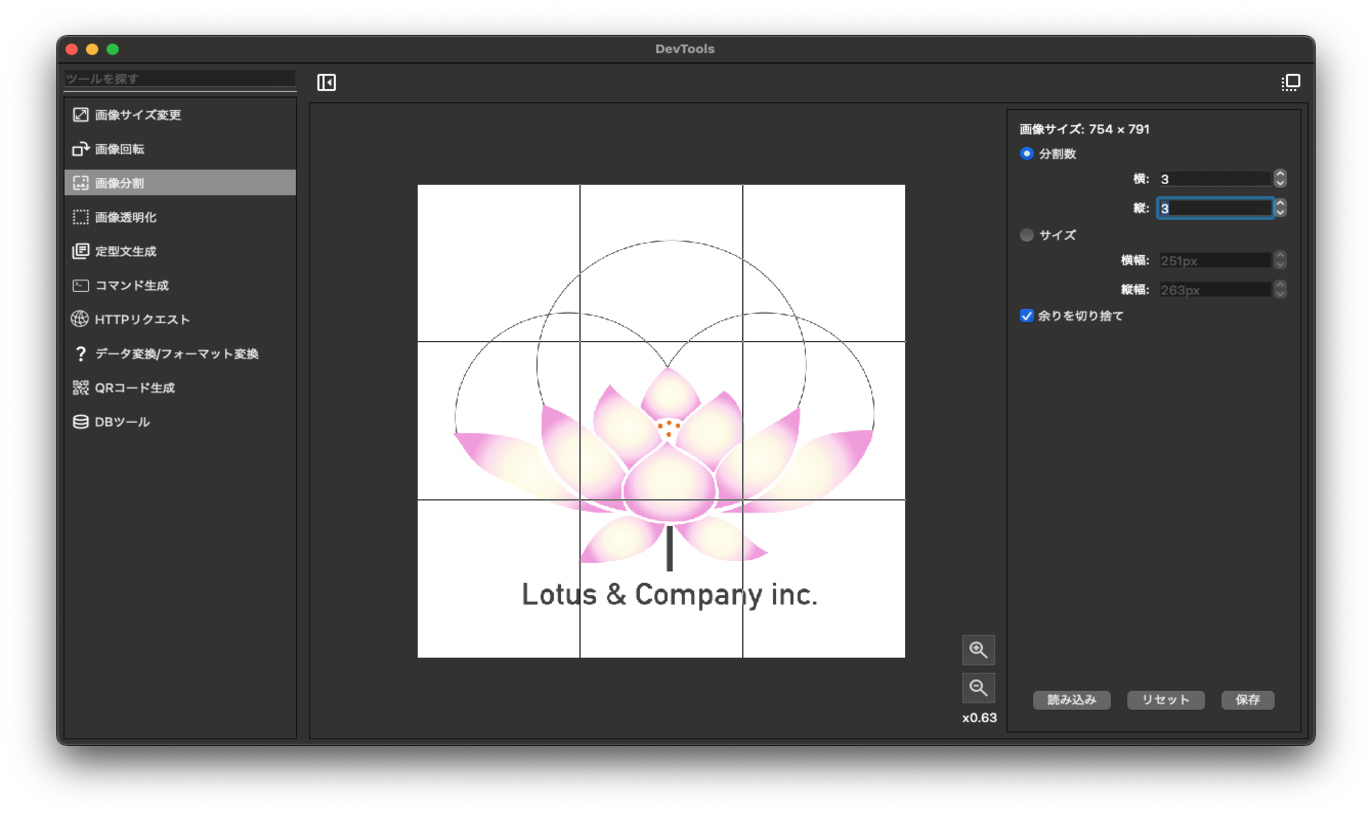The width and height of the screenshot is (1372, 815).
Task: Click the stepper arrows for 縦 value
Action: (1280, 208)
